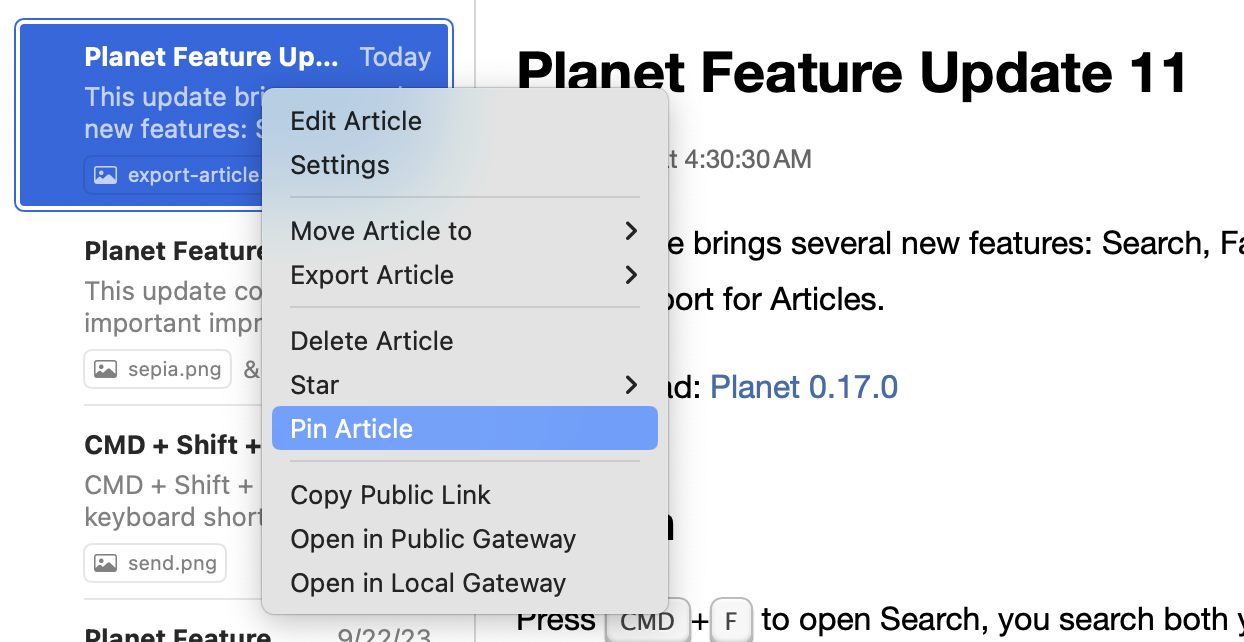1244x642 pixels.
Task: Expand the Export Article submenu chevron
Action: (x=631, y=275)
